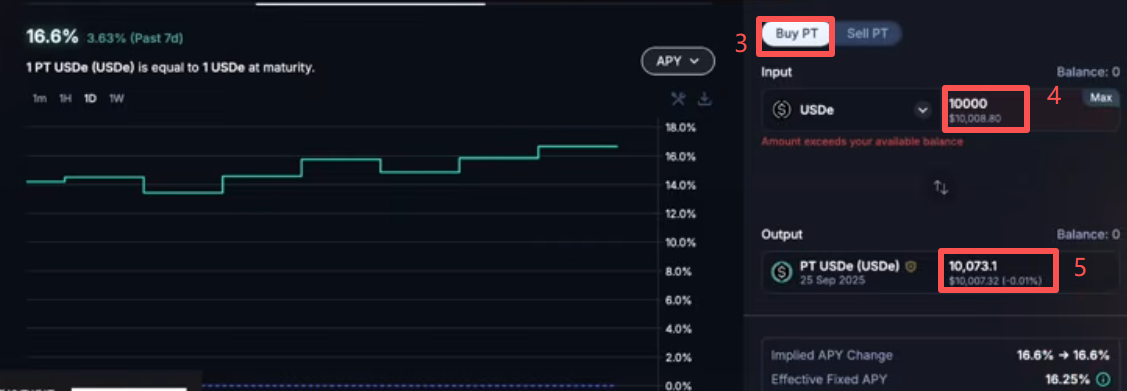Open the USDe input token selector

point(922,111)
